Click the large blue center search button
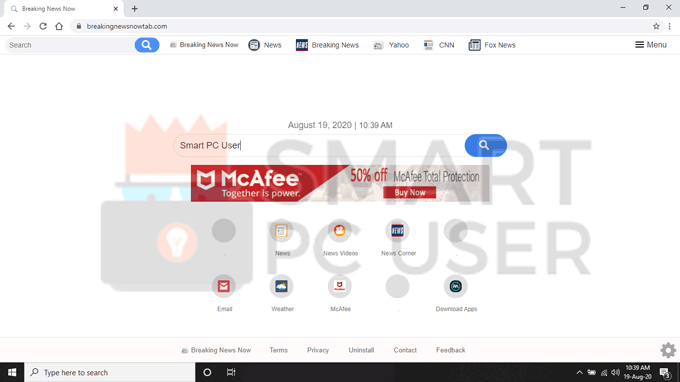This screenshot has width=680, height=382. point(485,145)
